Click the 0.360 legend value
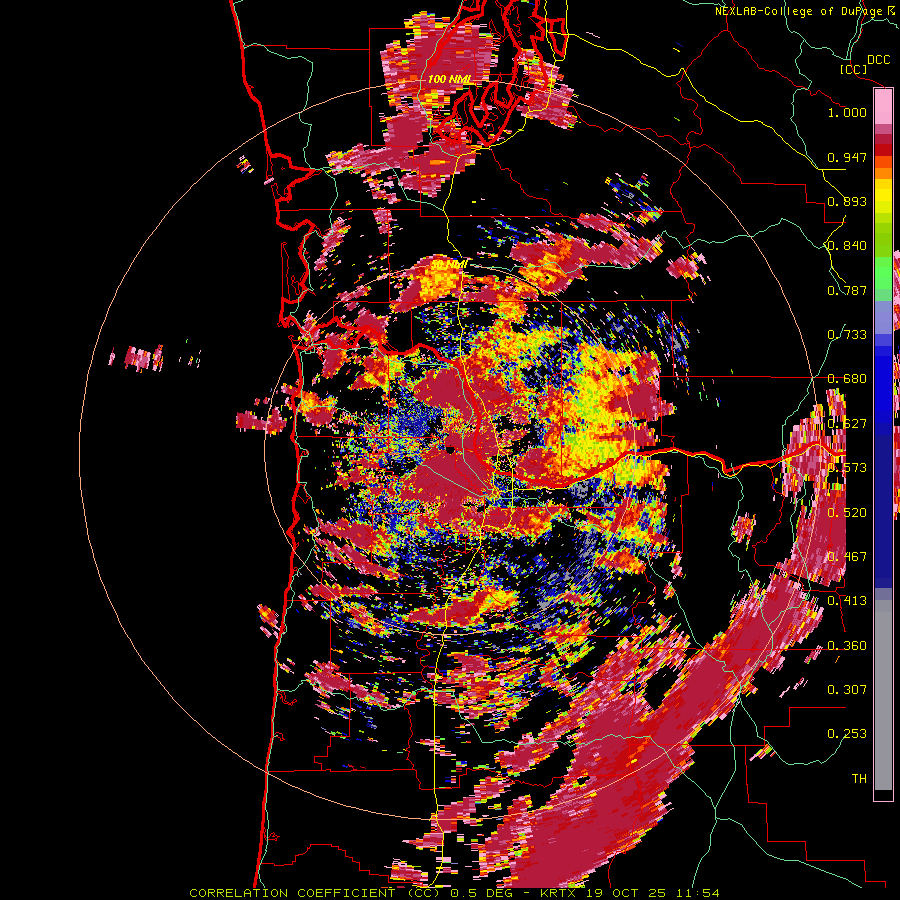Viewport: 900px width, 900px height. 847,646
